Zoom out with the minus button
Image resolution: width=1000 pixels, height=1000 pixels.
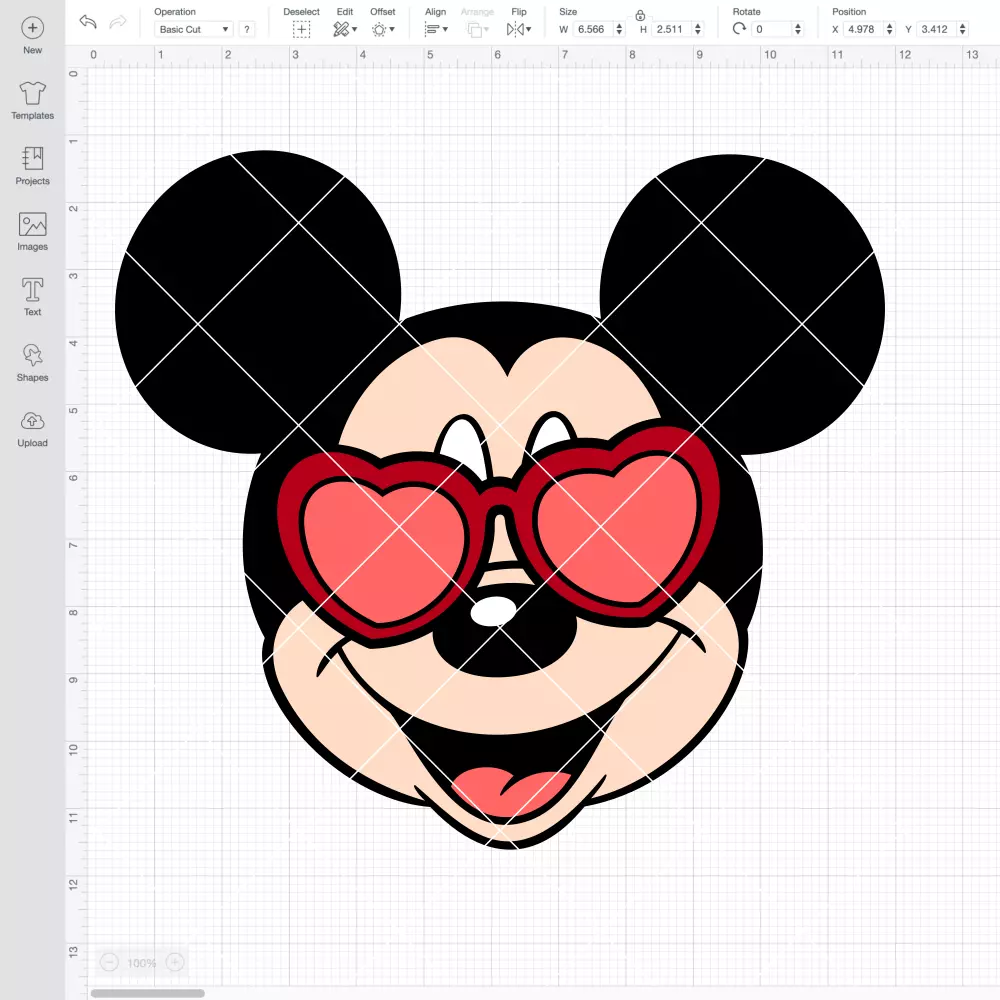[x=109, y=962]
